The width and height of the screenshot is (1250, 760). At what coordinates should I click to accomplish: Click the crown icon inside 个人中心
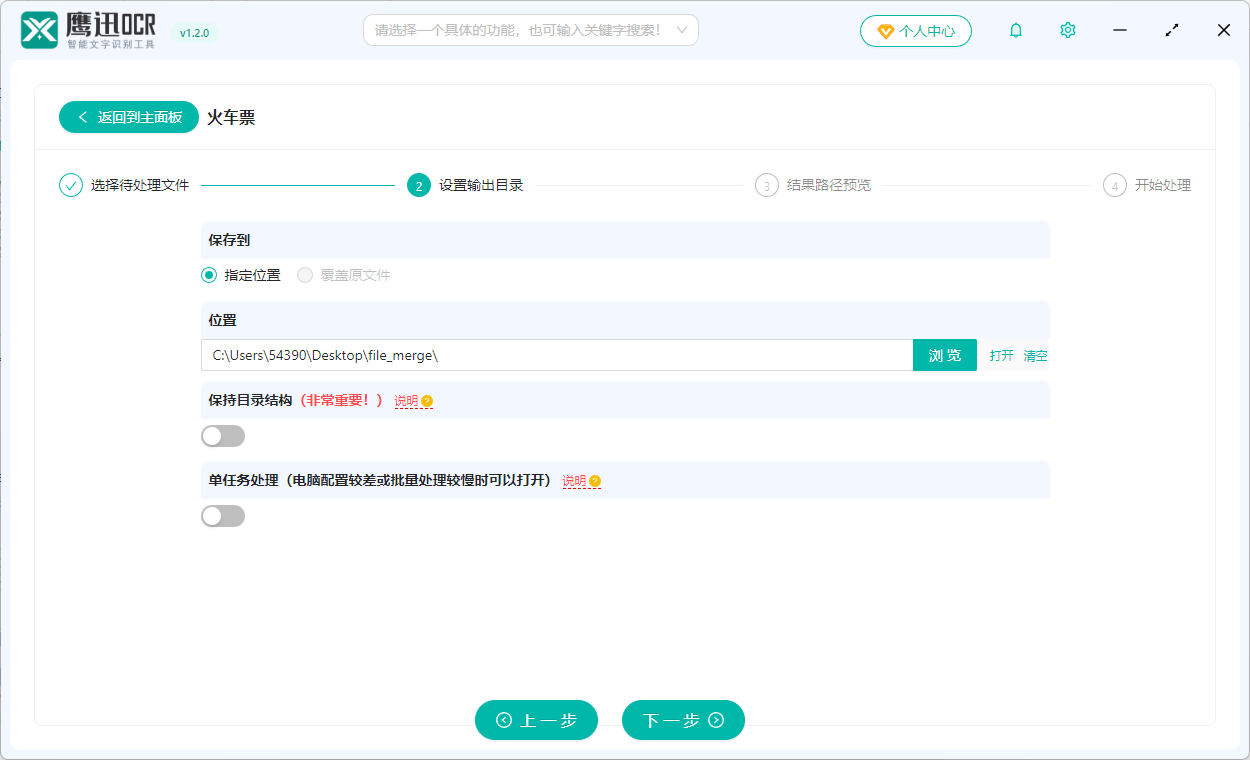pos(884,30)
